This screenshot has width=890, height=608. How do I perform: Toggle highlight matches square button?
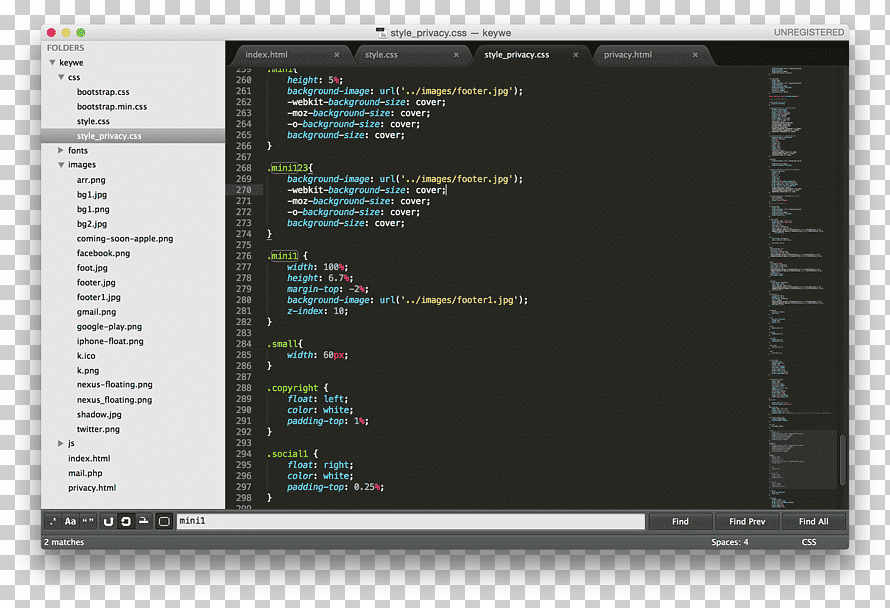click(164, 521)
